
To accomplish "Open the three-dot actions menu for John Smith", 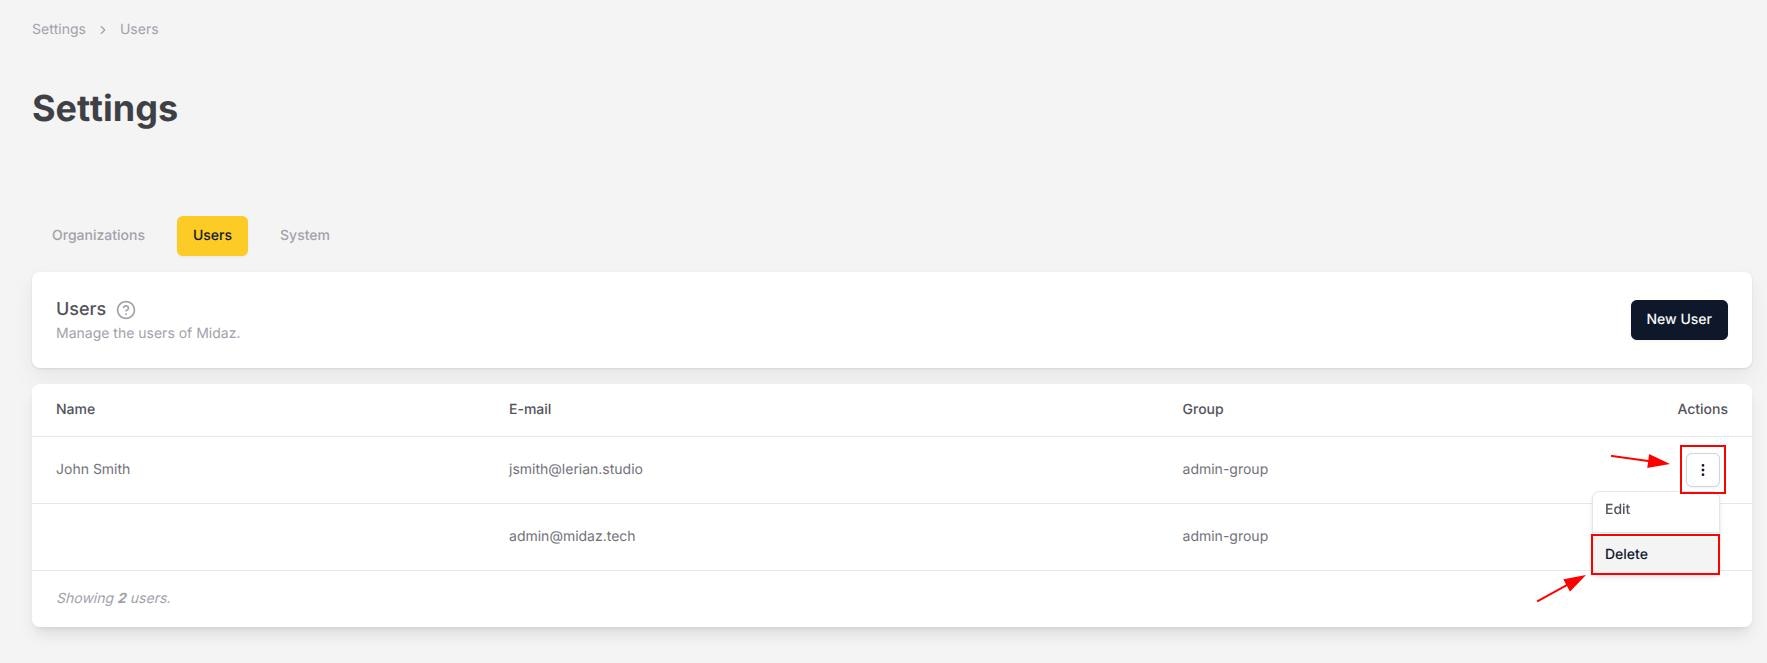I will tap(1702, 470).
